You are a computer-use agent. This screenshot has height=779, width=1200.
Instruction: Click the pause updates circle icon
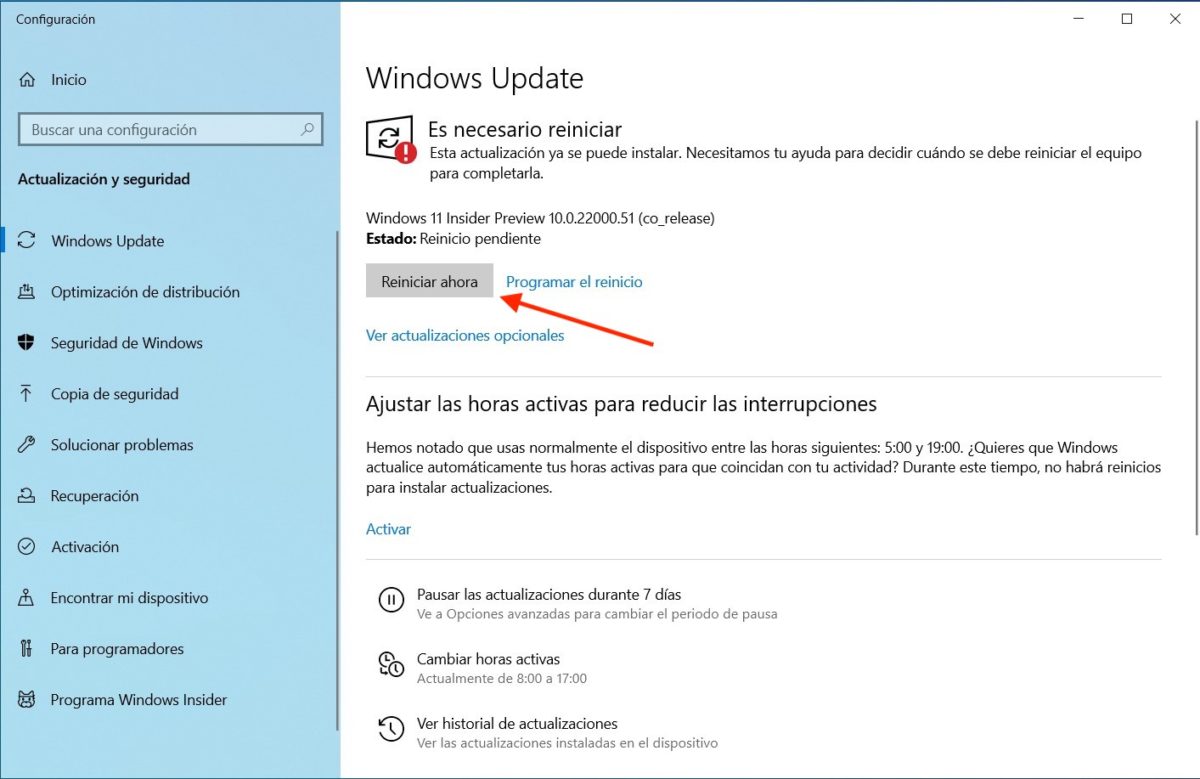coord(390,600)
